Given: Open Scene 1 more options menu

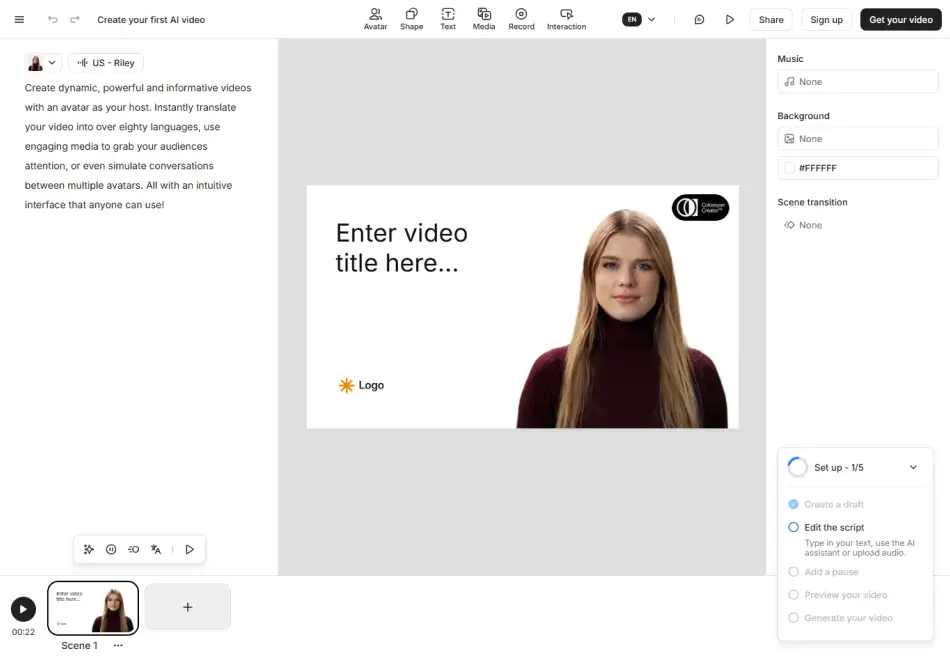Looking at the screenshot, I should pos(118,646).
